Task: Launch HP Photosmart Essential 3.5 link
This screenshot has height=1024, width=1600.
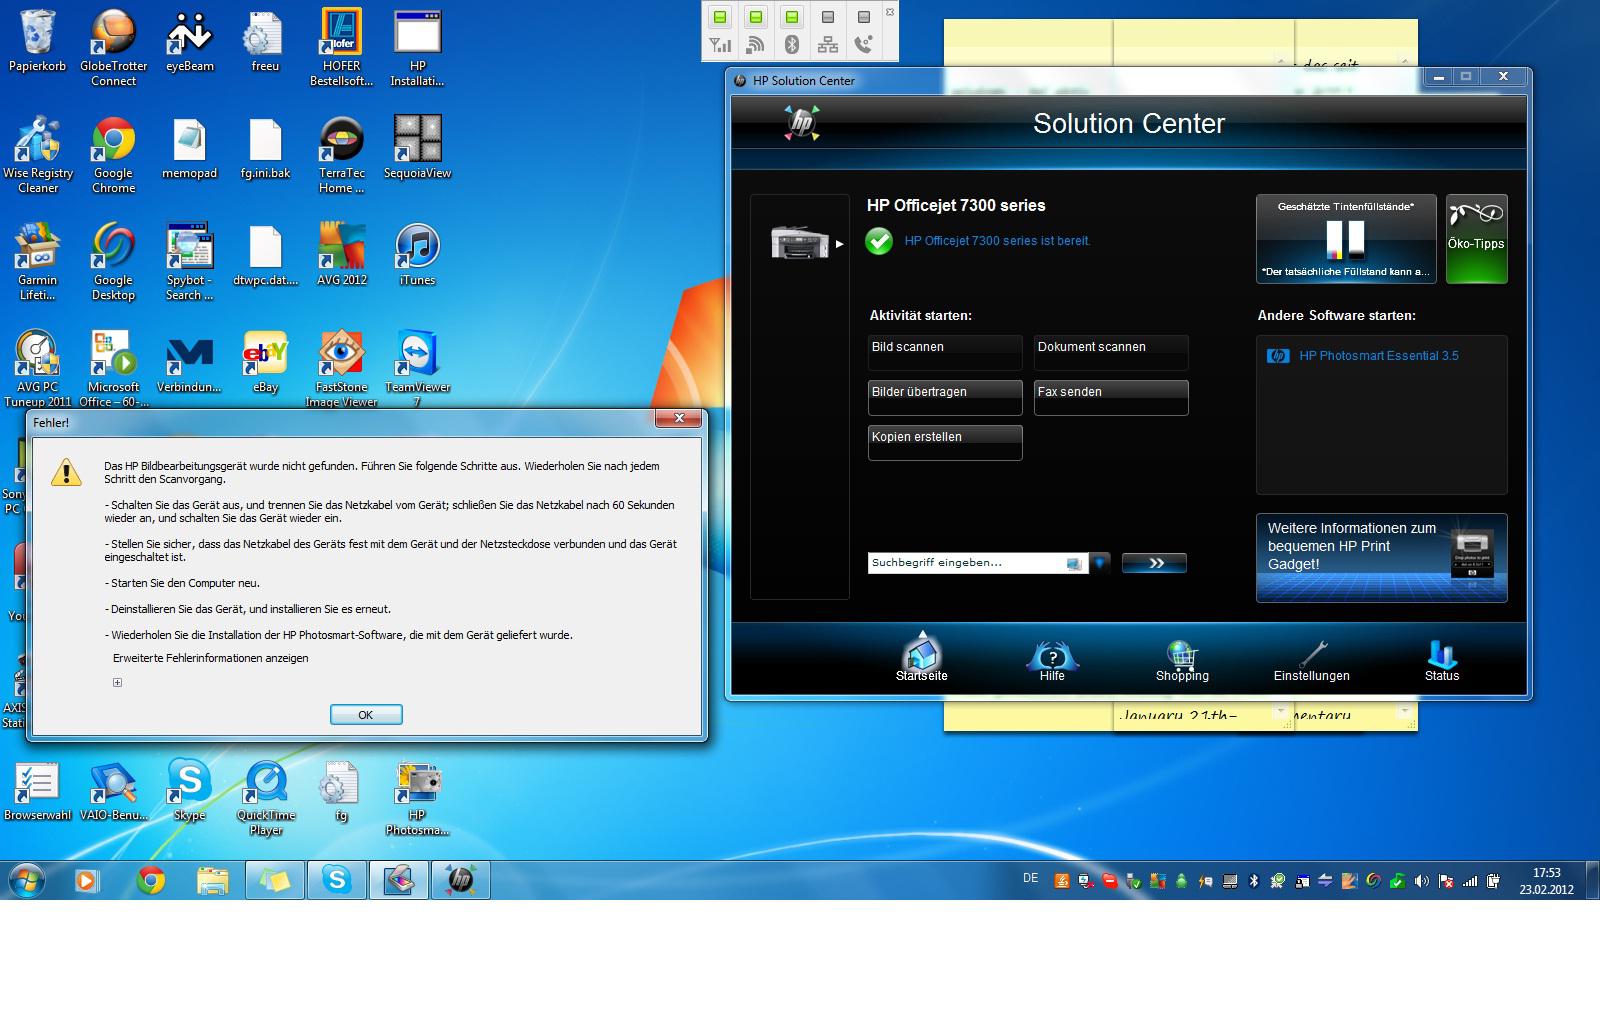Action: pyautogui.click(x=1378, y=356)
